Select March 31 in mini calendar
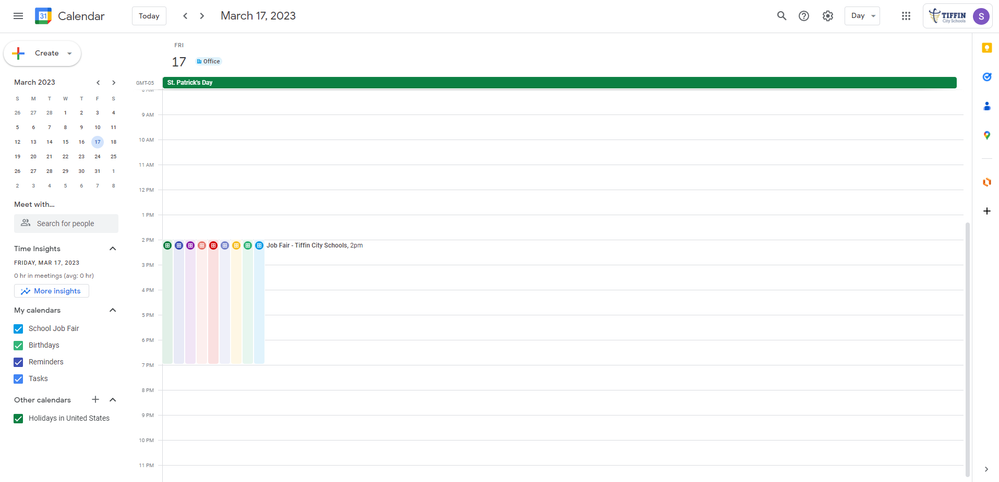 tap(97, 171)
